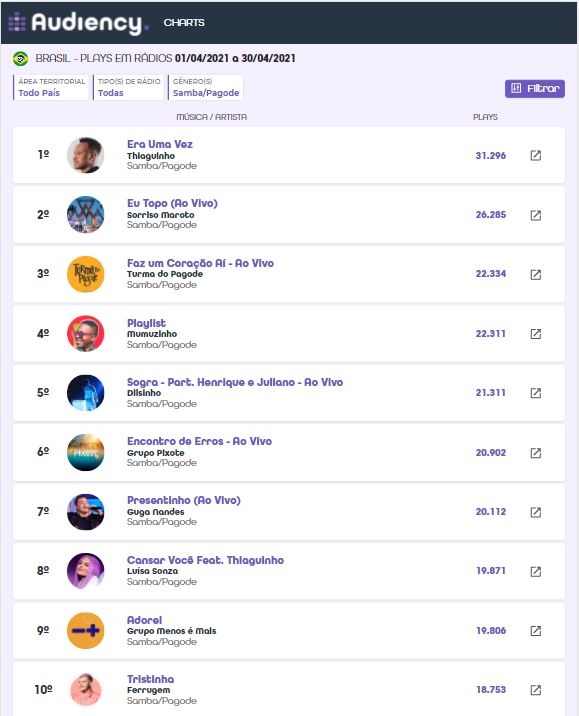Open the Tipo(s) de Rádio filter showing Todas

pos(128,87)
